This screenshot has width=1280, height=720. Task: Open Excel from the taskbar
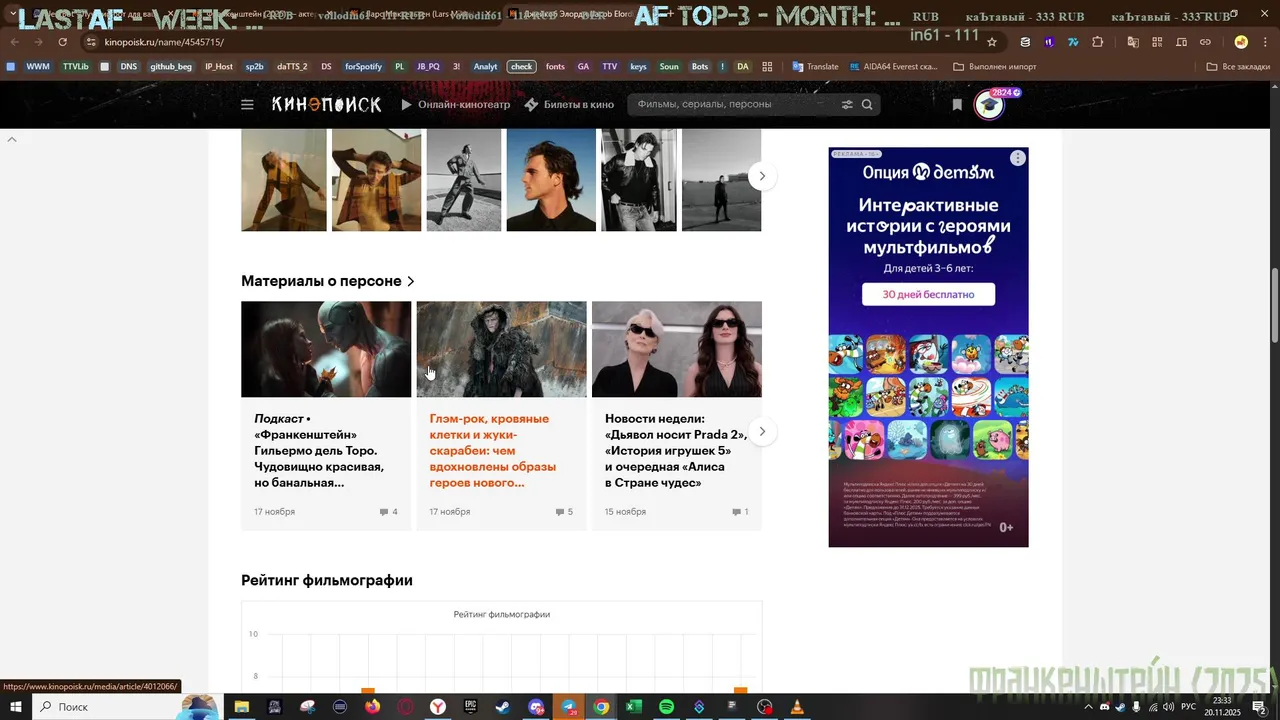pyautogui.click(x=634, y=707)
